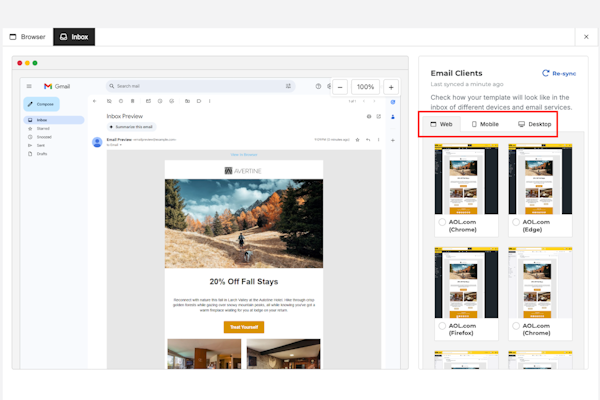600x400 pixels.
Task: Select the Web clients tab
Action: tap(441, 124)
